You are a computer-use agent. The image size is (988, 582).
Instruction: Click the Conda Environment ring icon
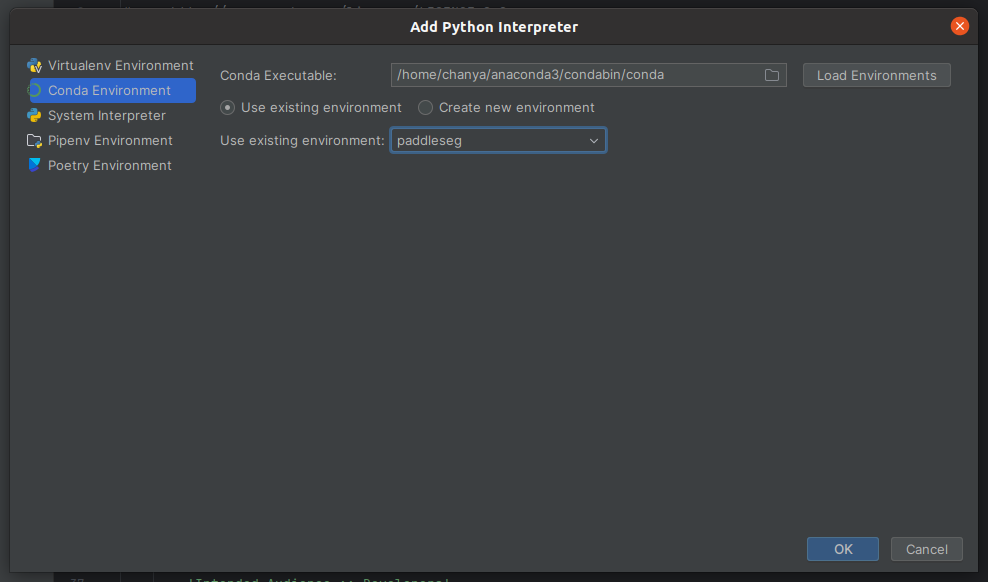pyautogui.click(x=34, y=91)
